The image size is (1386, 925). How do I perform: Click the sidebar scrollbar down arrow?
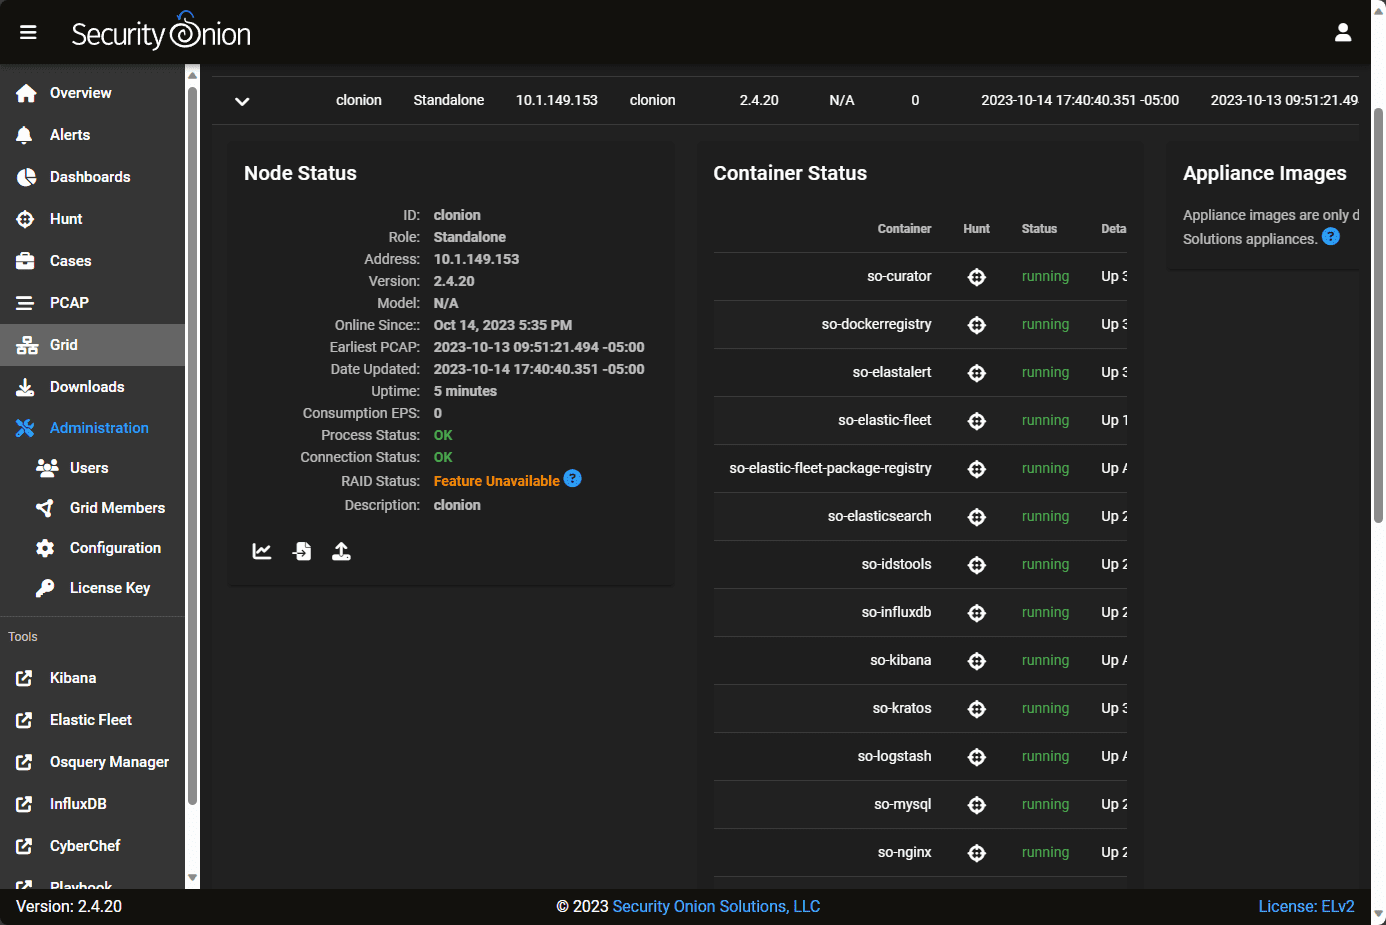pos(193,879)
